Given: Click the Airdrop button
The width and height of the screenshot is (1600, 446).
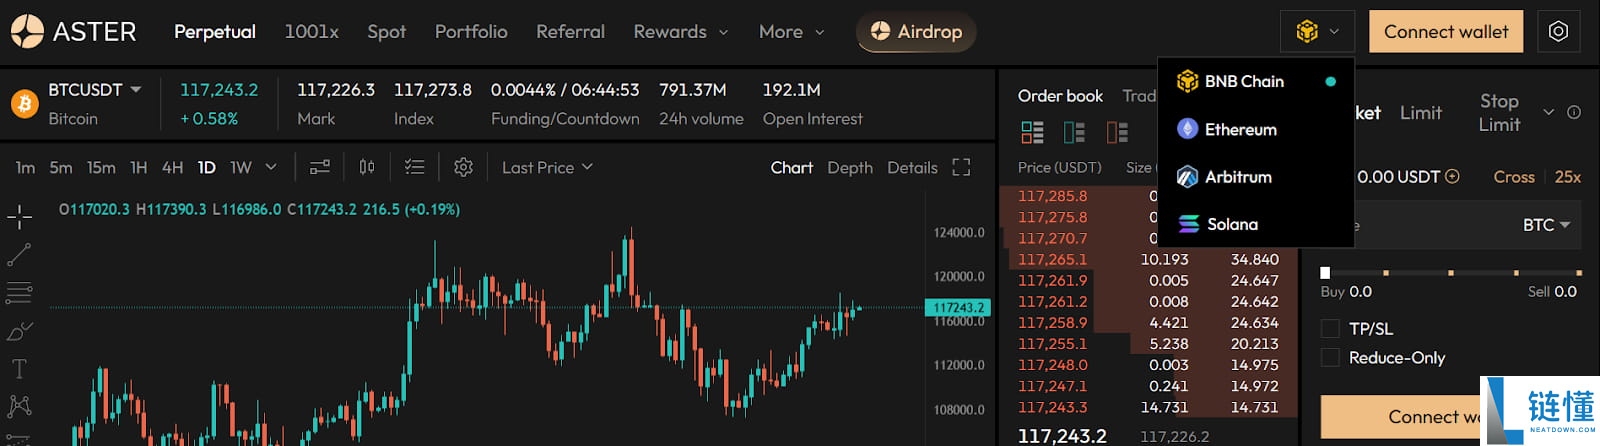Looking at the screenshot, I should click(x=916, y=32).
